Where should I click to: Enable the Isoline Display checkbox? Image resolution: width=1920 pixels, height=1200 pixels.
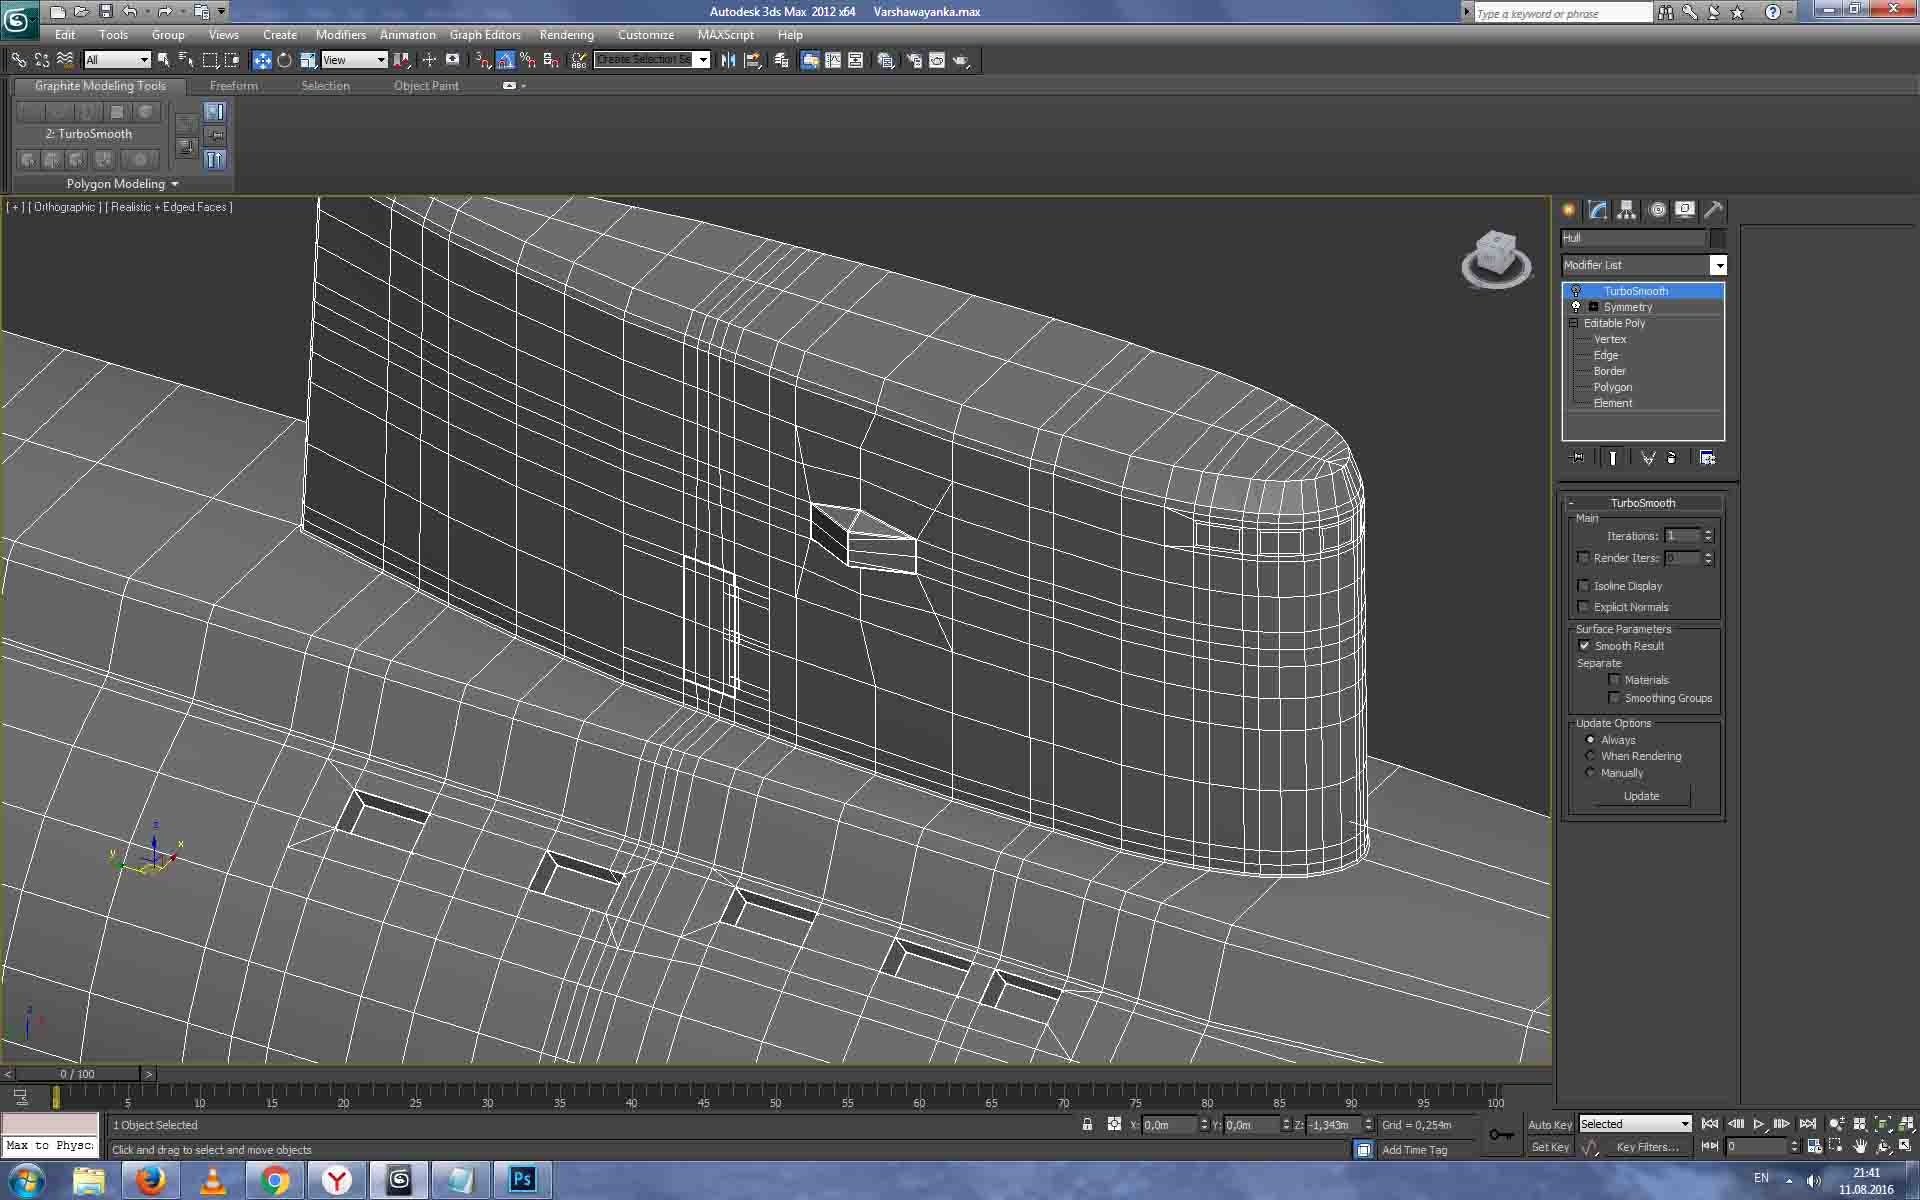click(x=1583, y=586)
